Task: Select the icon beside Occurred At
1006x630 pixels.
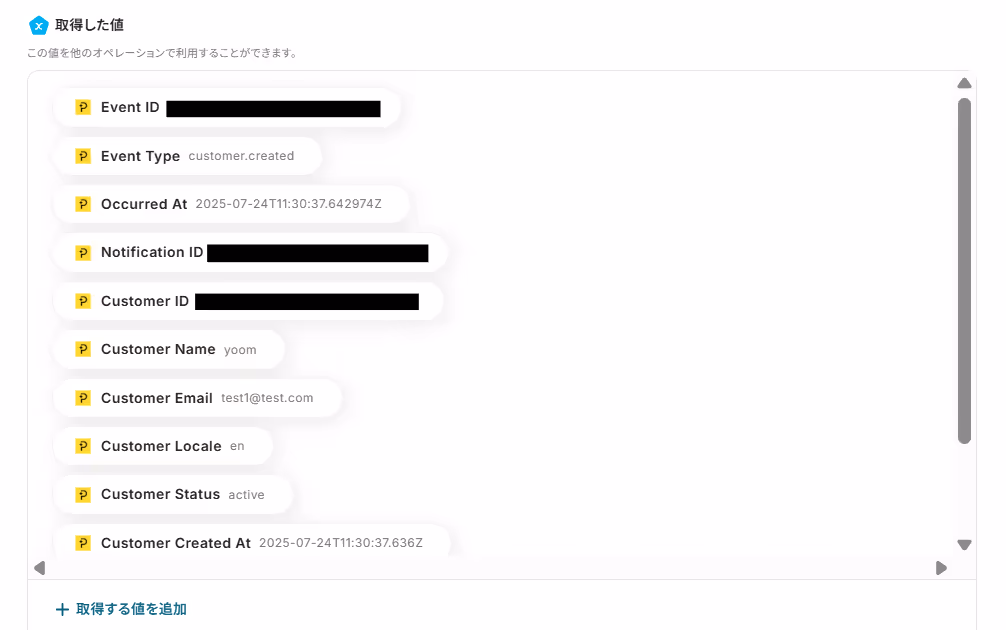Action: pyautogui.click(x=83, y=204)
